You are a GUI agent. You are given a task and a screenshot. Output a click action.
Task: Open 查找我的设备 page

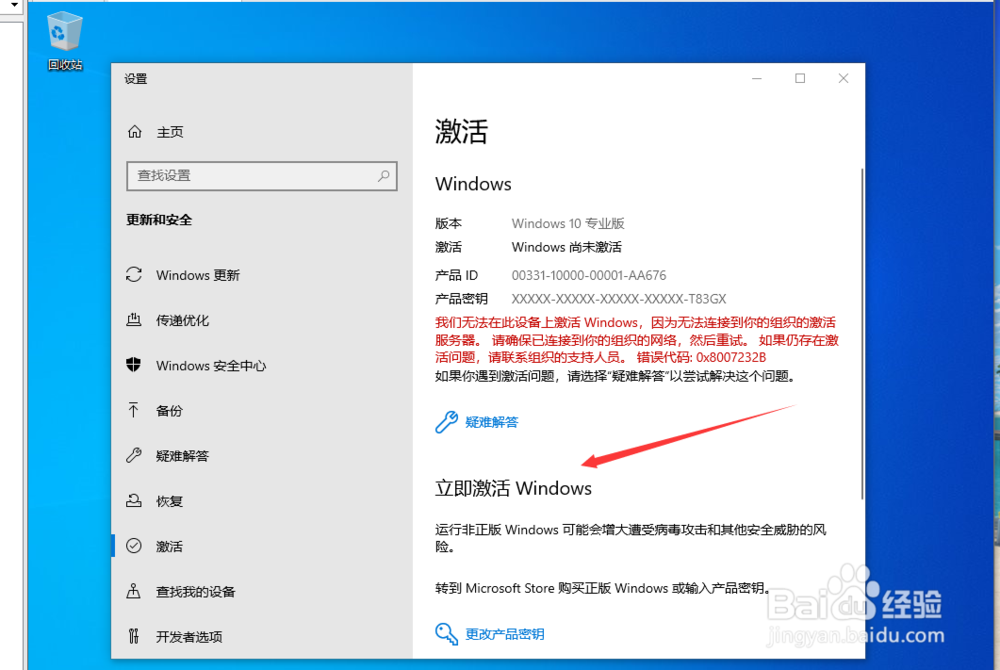pos(195,592)
